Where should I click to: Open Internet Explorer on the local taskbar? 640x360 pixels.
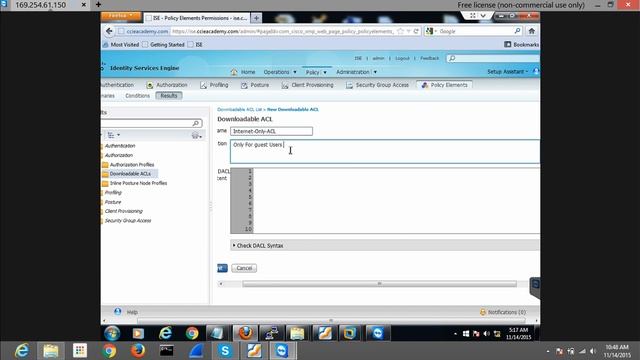coord(22,351)
